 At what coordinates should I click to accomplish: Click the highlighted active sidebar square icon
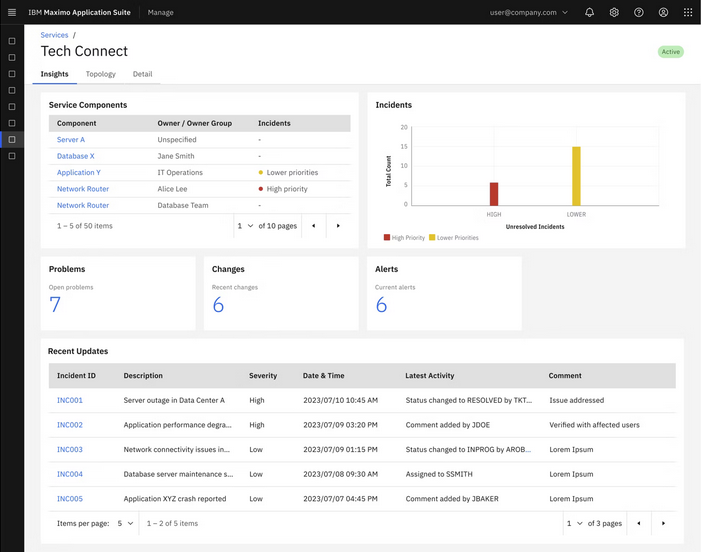[12, 139]
